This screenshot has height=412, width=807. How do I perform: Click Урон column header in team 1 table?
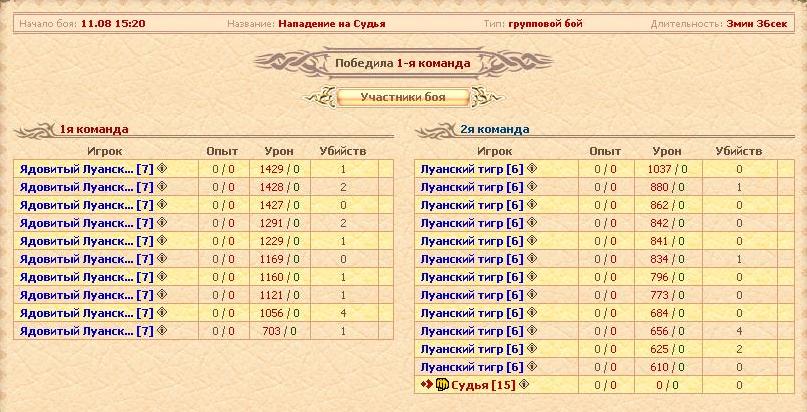[279, 151]
